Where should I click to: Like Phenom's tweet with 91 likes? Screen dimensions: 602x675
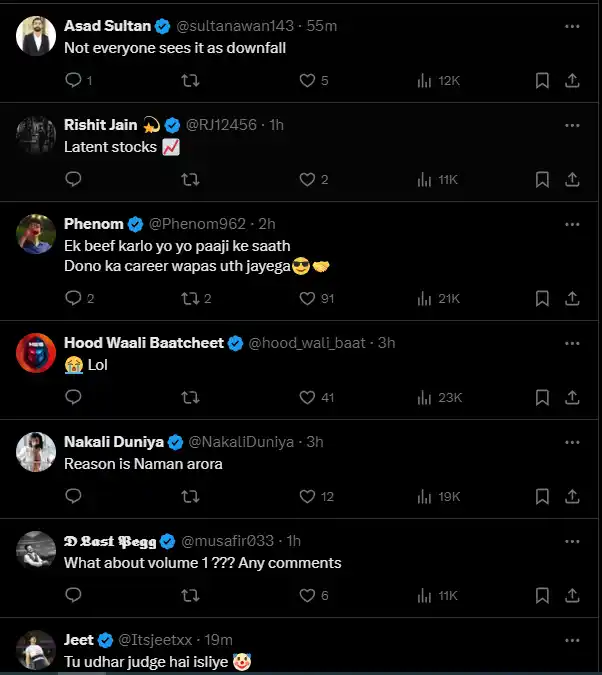point(308,298)
